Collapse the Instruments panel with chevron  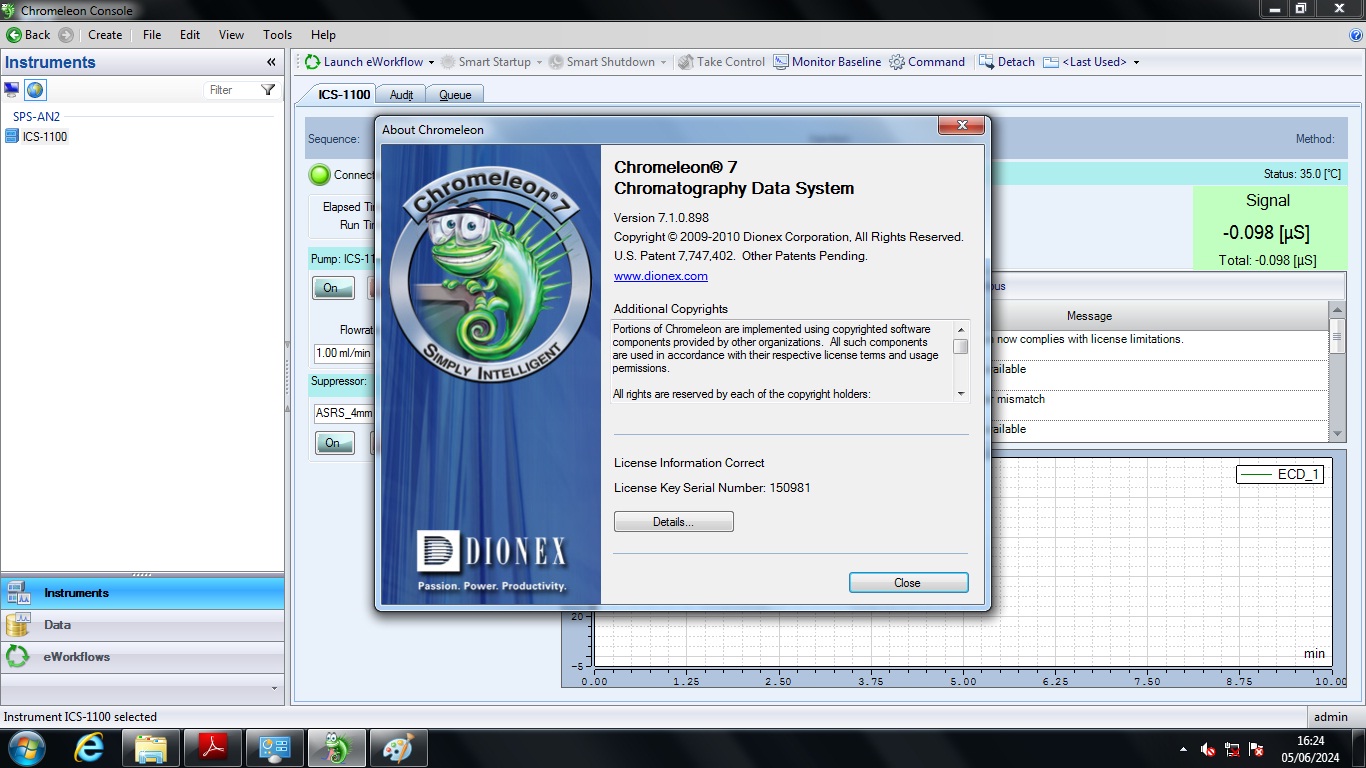271,62
